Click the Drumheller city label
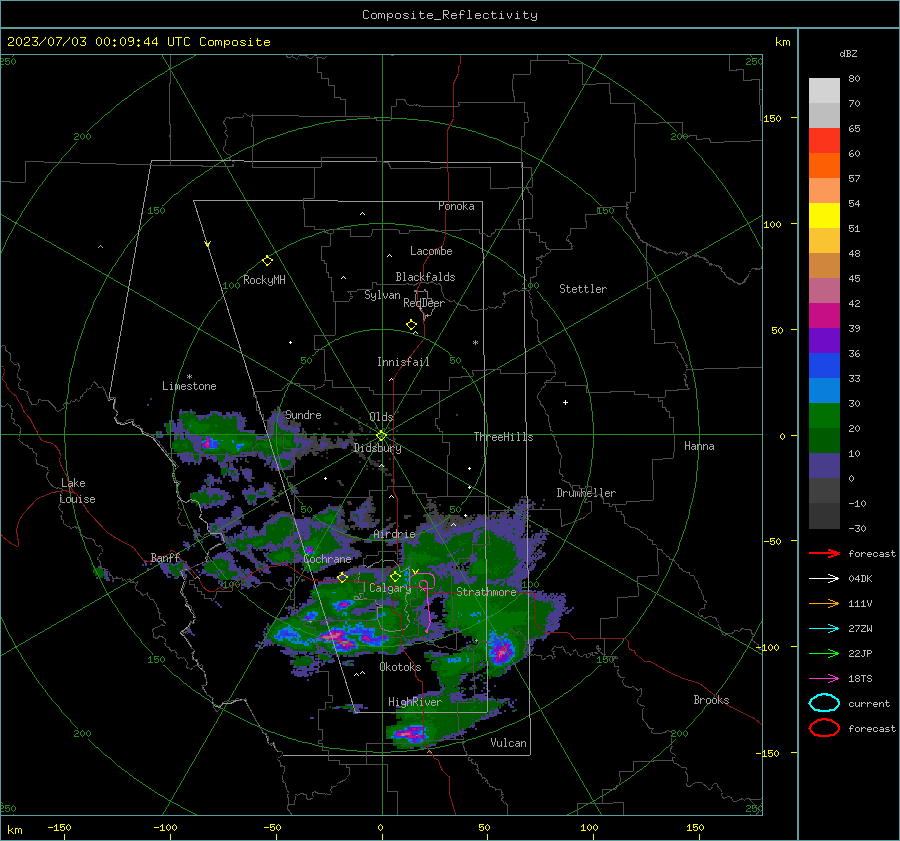 pos(586,493)
